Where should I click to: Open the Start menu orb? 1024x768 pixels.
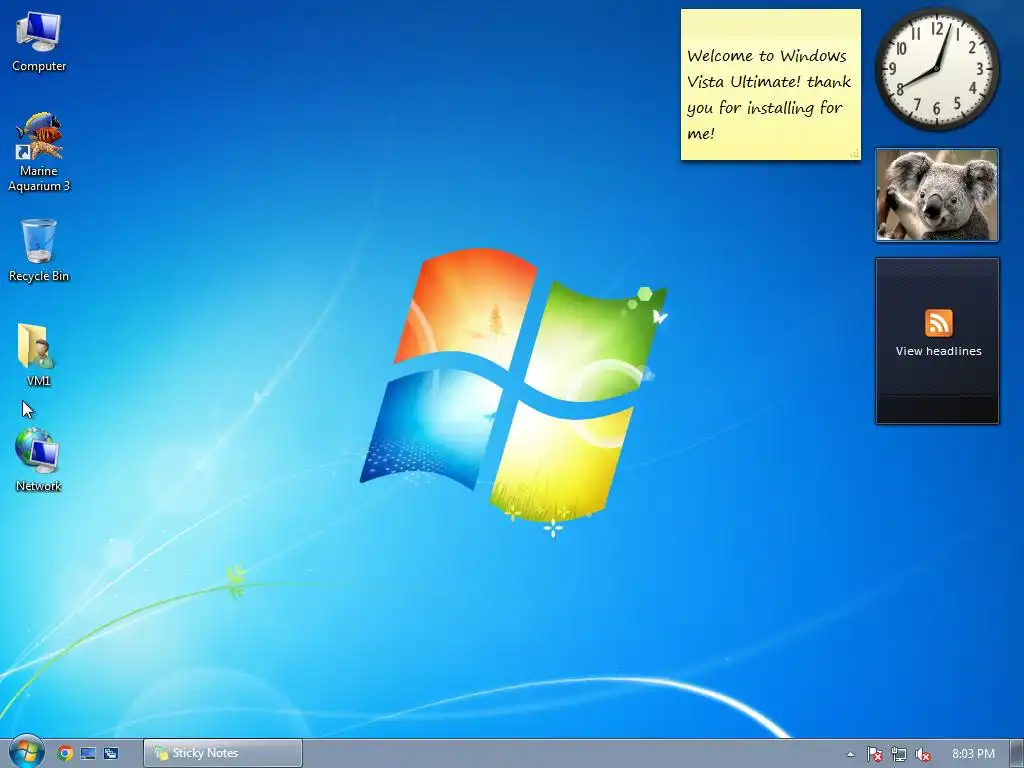pyautogui.click(x=27, y=752)
